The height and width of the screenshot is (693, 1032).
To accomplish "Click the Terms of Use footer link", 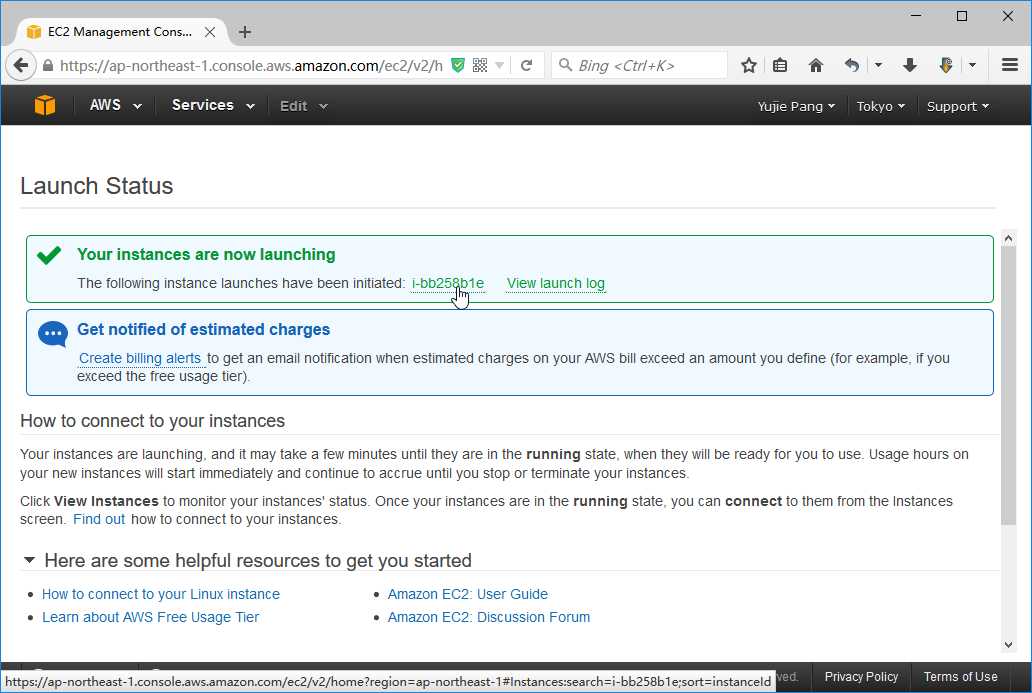I will point(960,677).
